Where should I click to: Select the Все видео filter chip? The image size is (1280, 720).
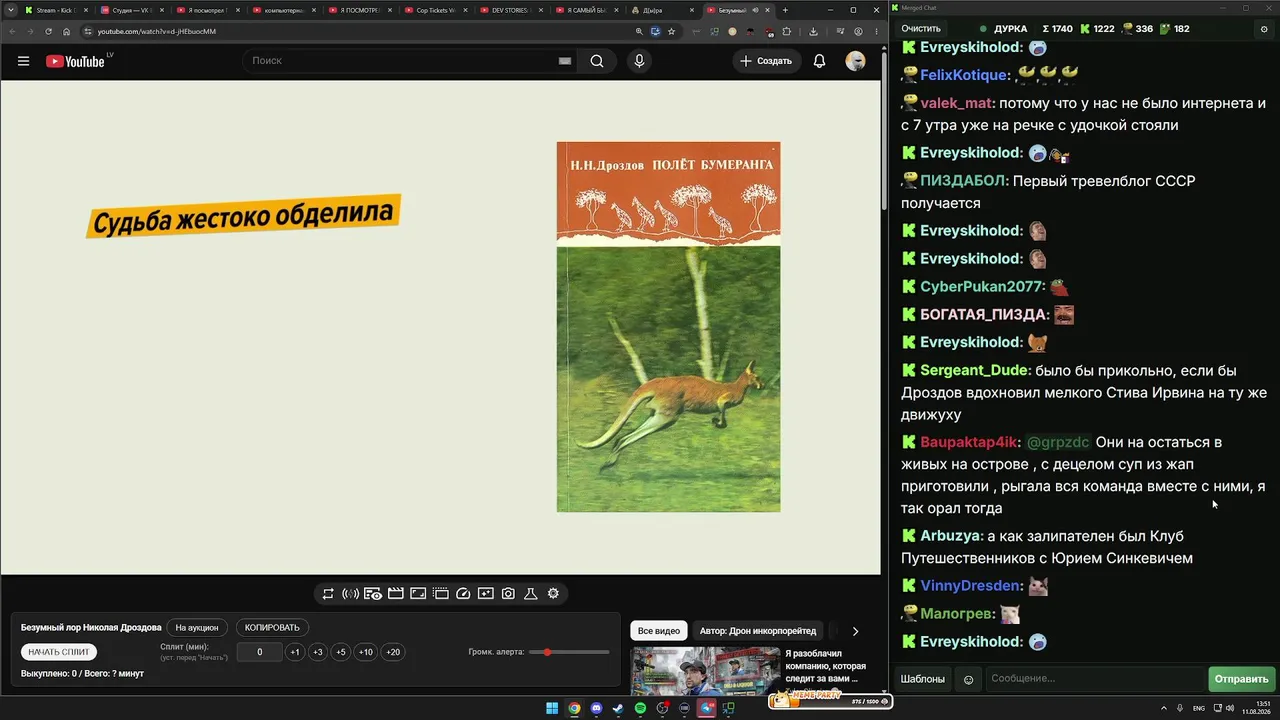(x=659, y=631)
